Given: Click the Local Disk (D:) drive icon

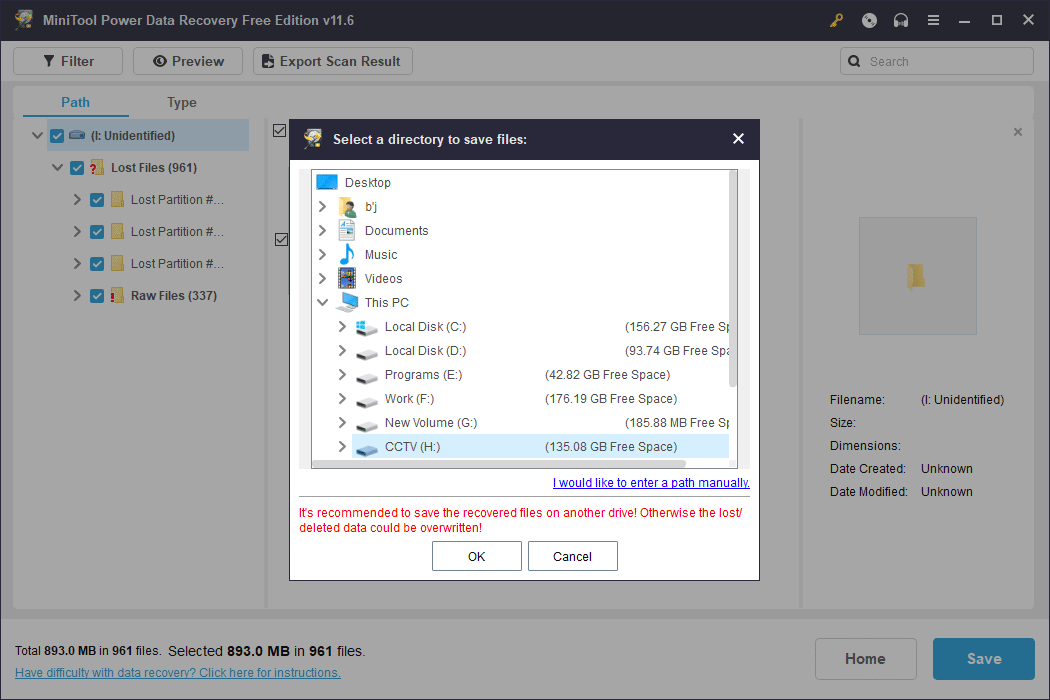Looking at the screenshot, I should (x=366, y=352).
